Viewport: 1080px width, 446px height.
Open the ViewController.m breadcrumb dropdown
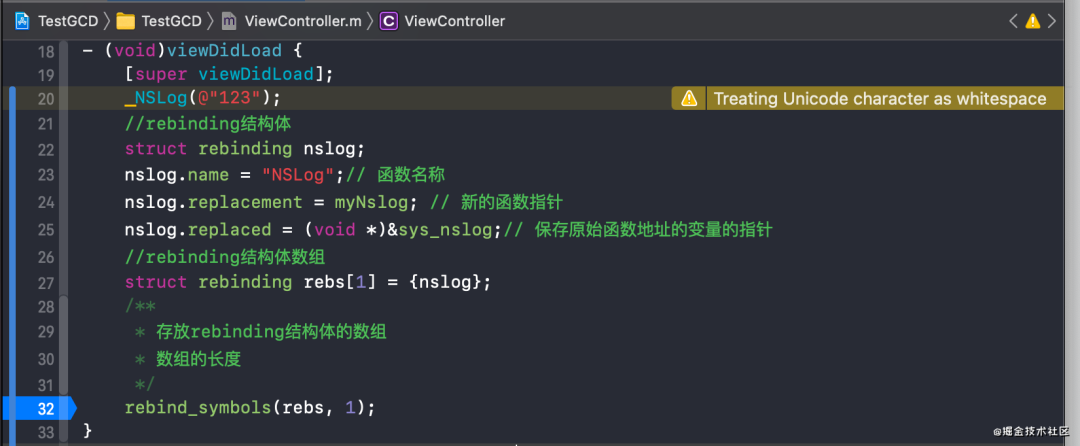coord(303,20)
